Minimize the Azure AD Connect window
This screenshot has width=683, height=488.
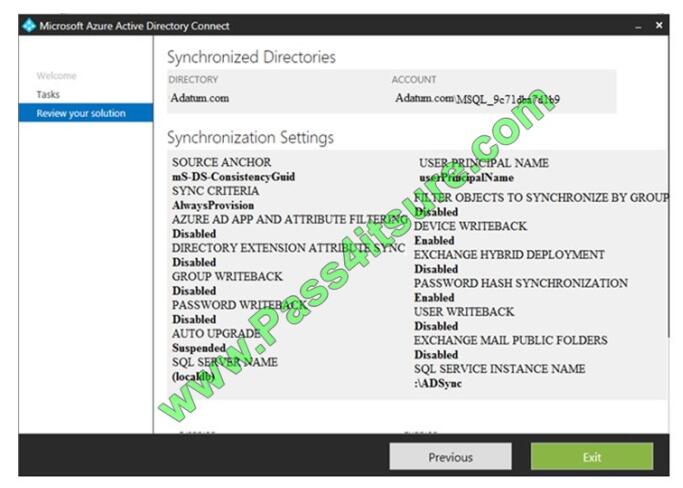[x=638, y=27]
